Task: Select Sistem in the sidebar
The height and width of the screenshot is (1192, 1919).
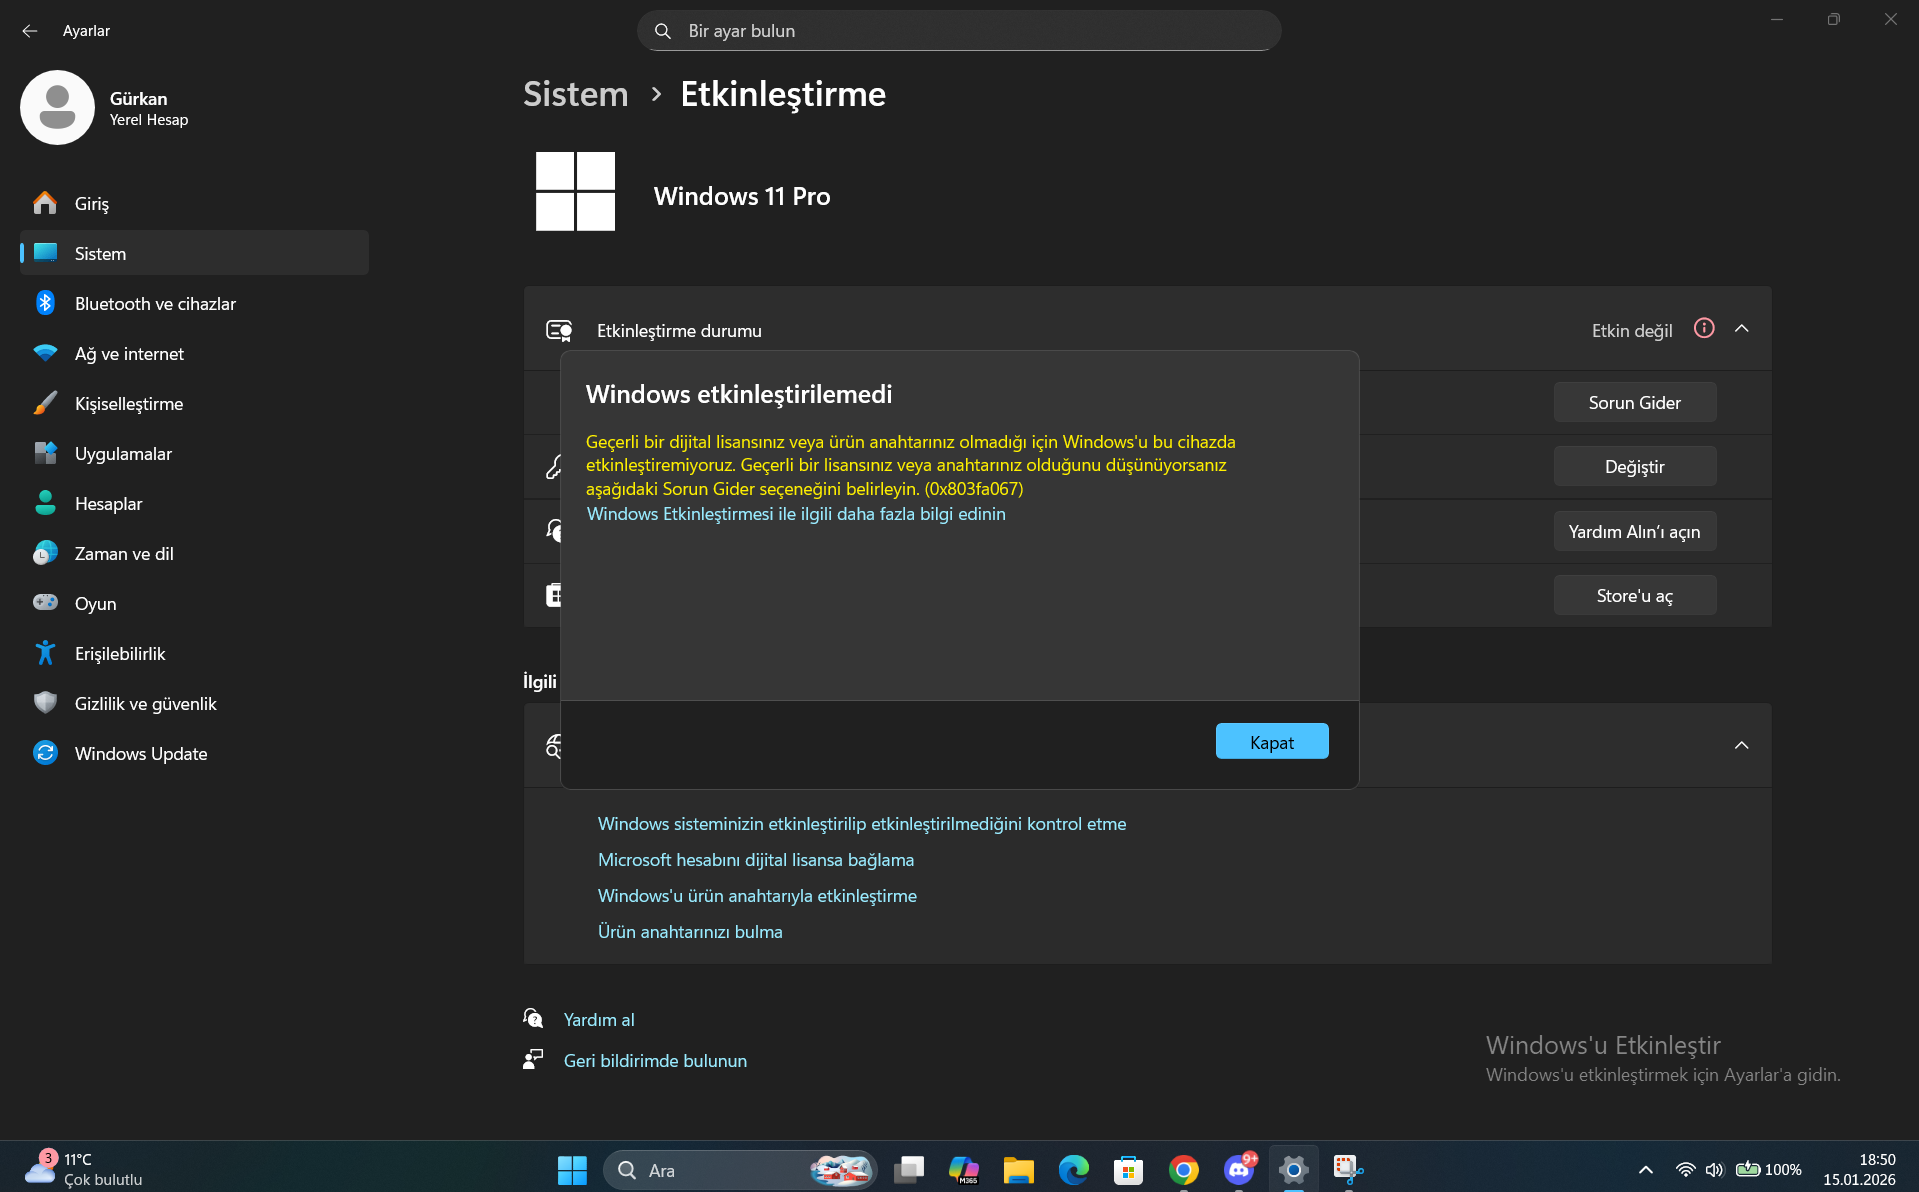Action: (194, 253)
